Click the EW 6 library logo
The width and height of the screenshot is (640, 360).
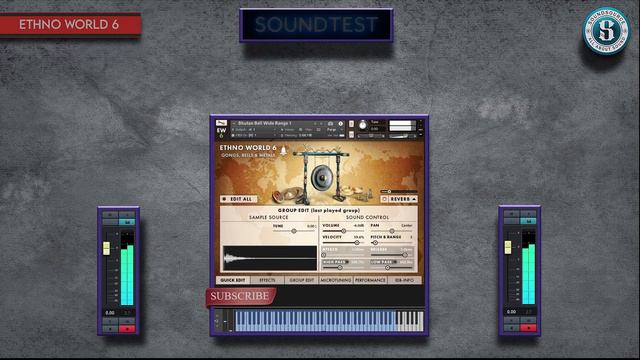(x=221, y=133)
